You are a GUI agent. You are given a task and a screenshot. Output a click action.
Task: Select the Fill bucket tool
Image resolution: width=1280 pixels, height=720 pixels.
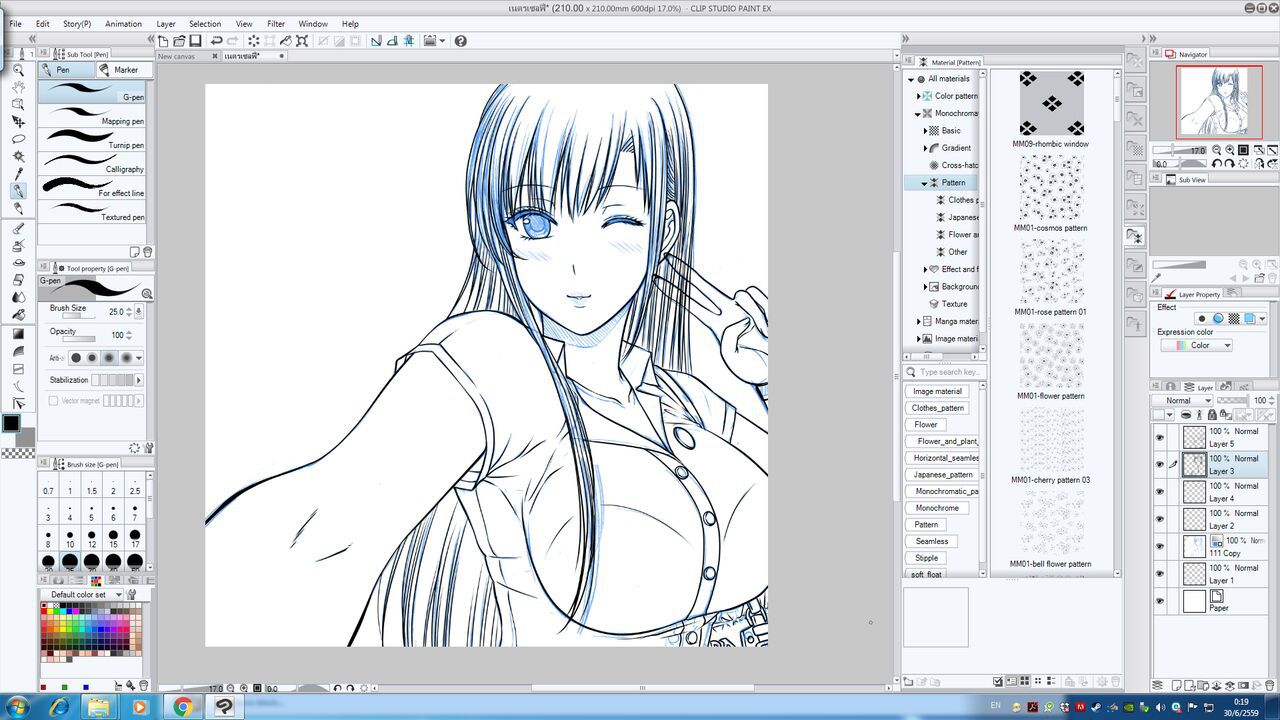tap(18, 314)
